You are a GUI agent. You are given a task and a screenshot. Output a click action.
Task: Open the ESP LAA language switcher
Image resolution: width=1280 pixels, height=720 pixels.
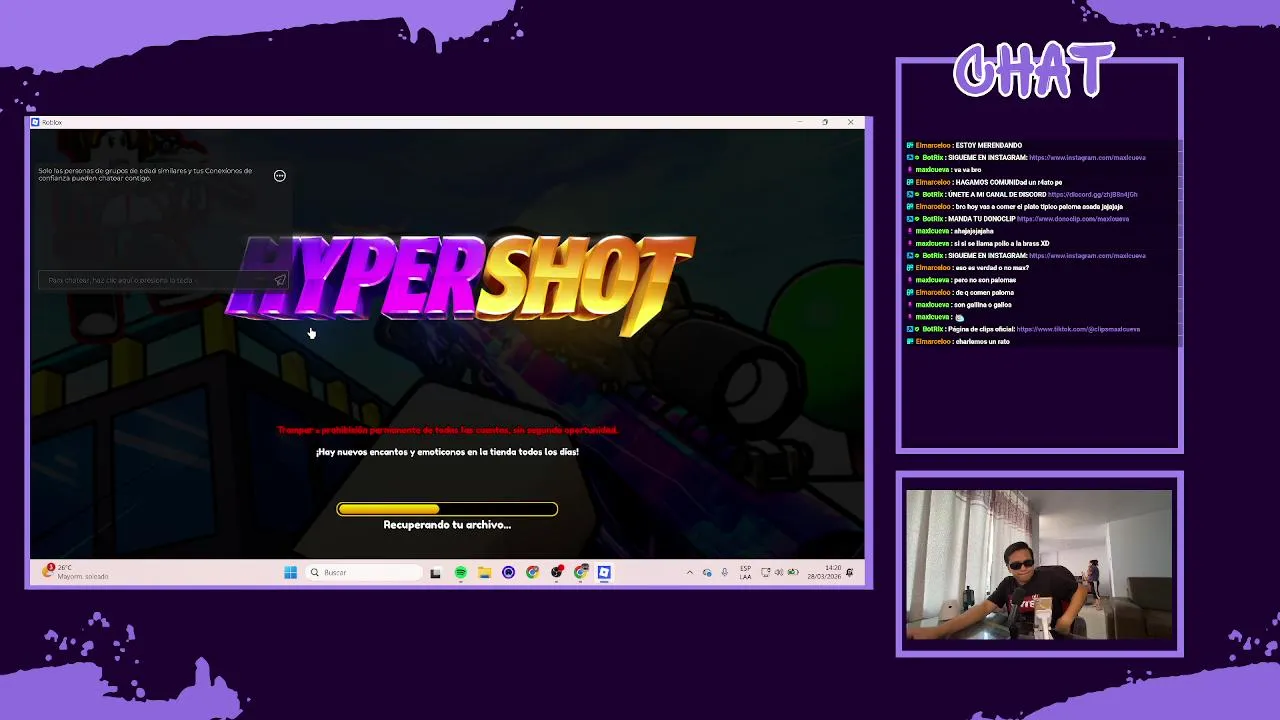coord(745,572)
